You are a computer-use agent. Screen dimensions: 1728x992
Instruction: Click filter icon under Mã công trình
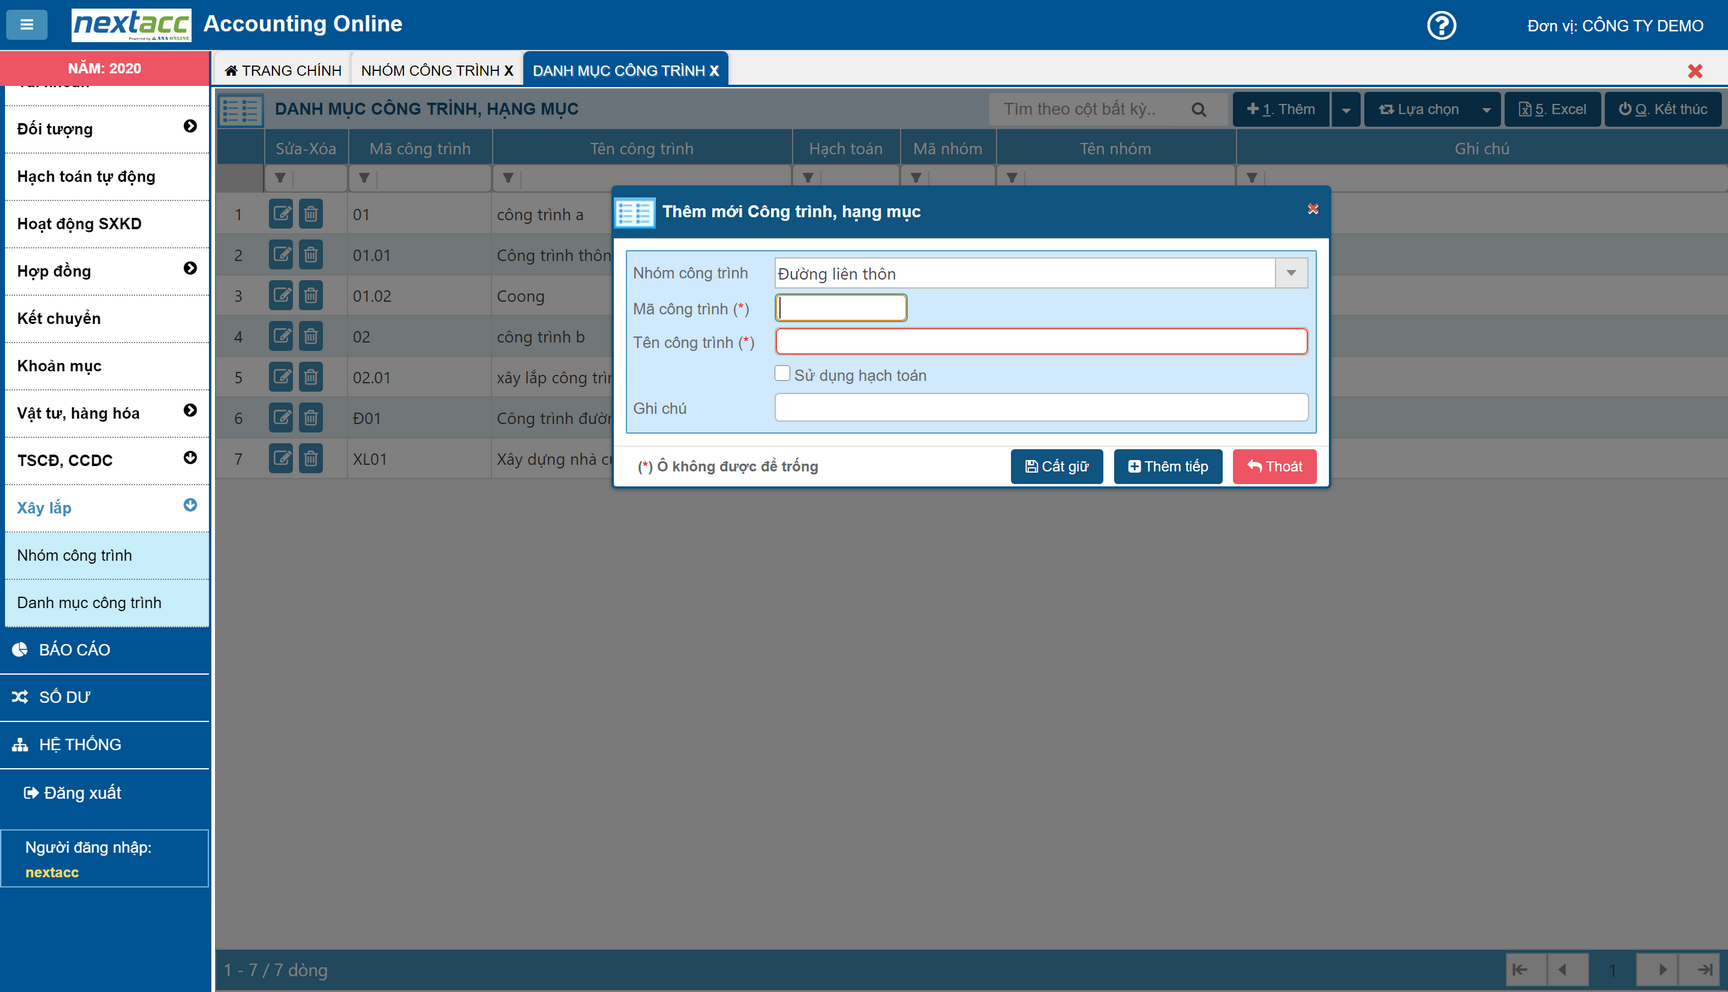tap(364, 178)
